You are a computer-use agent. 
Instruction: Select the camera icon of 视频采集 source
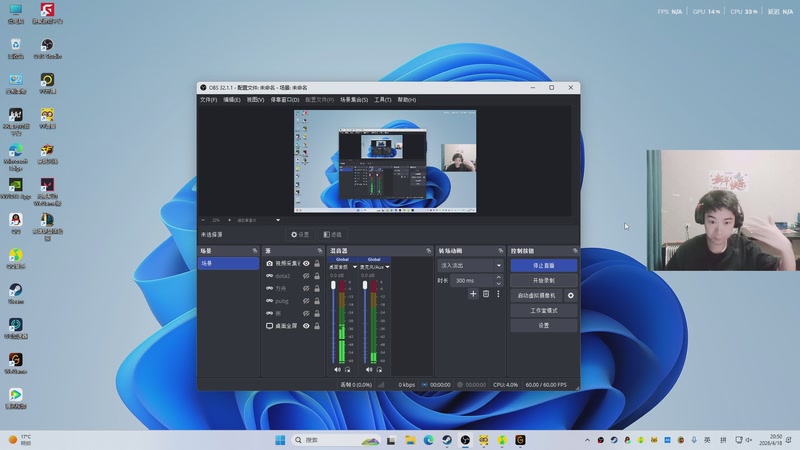pos(269,263)
